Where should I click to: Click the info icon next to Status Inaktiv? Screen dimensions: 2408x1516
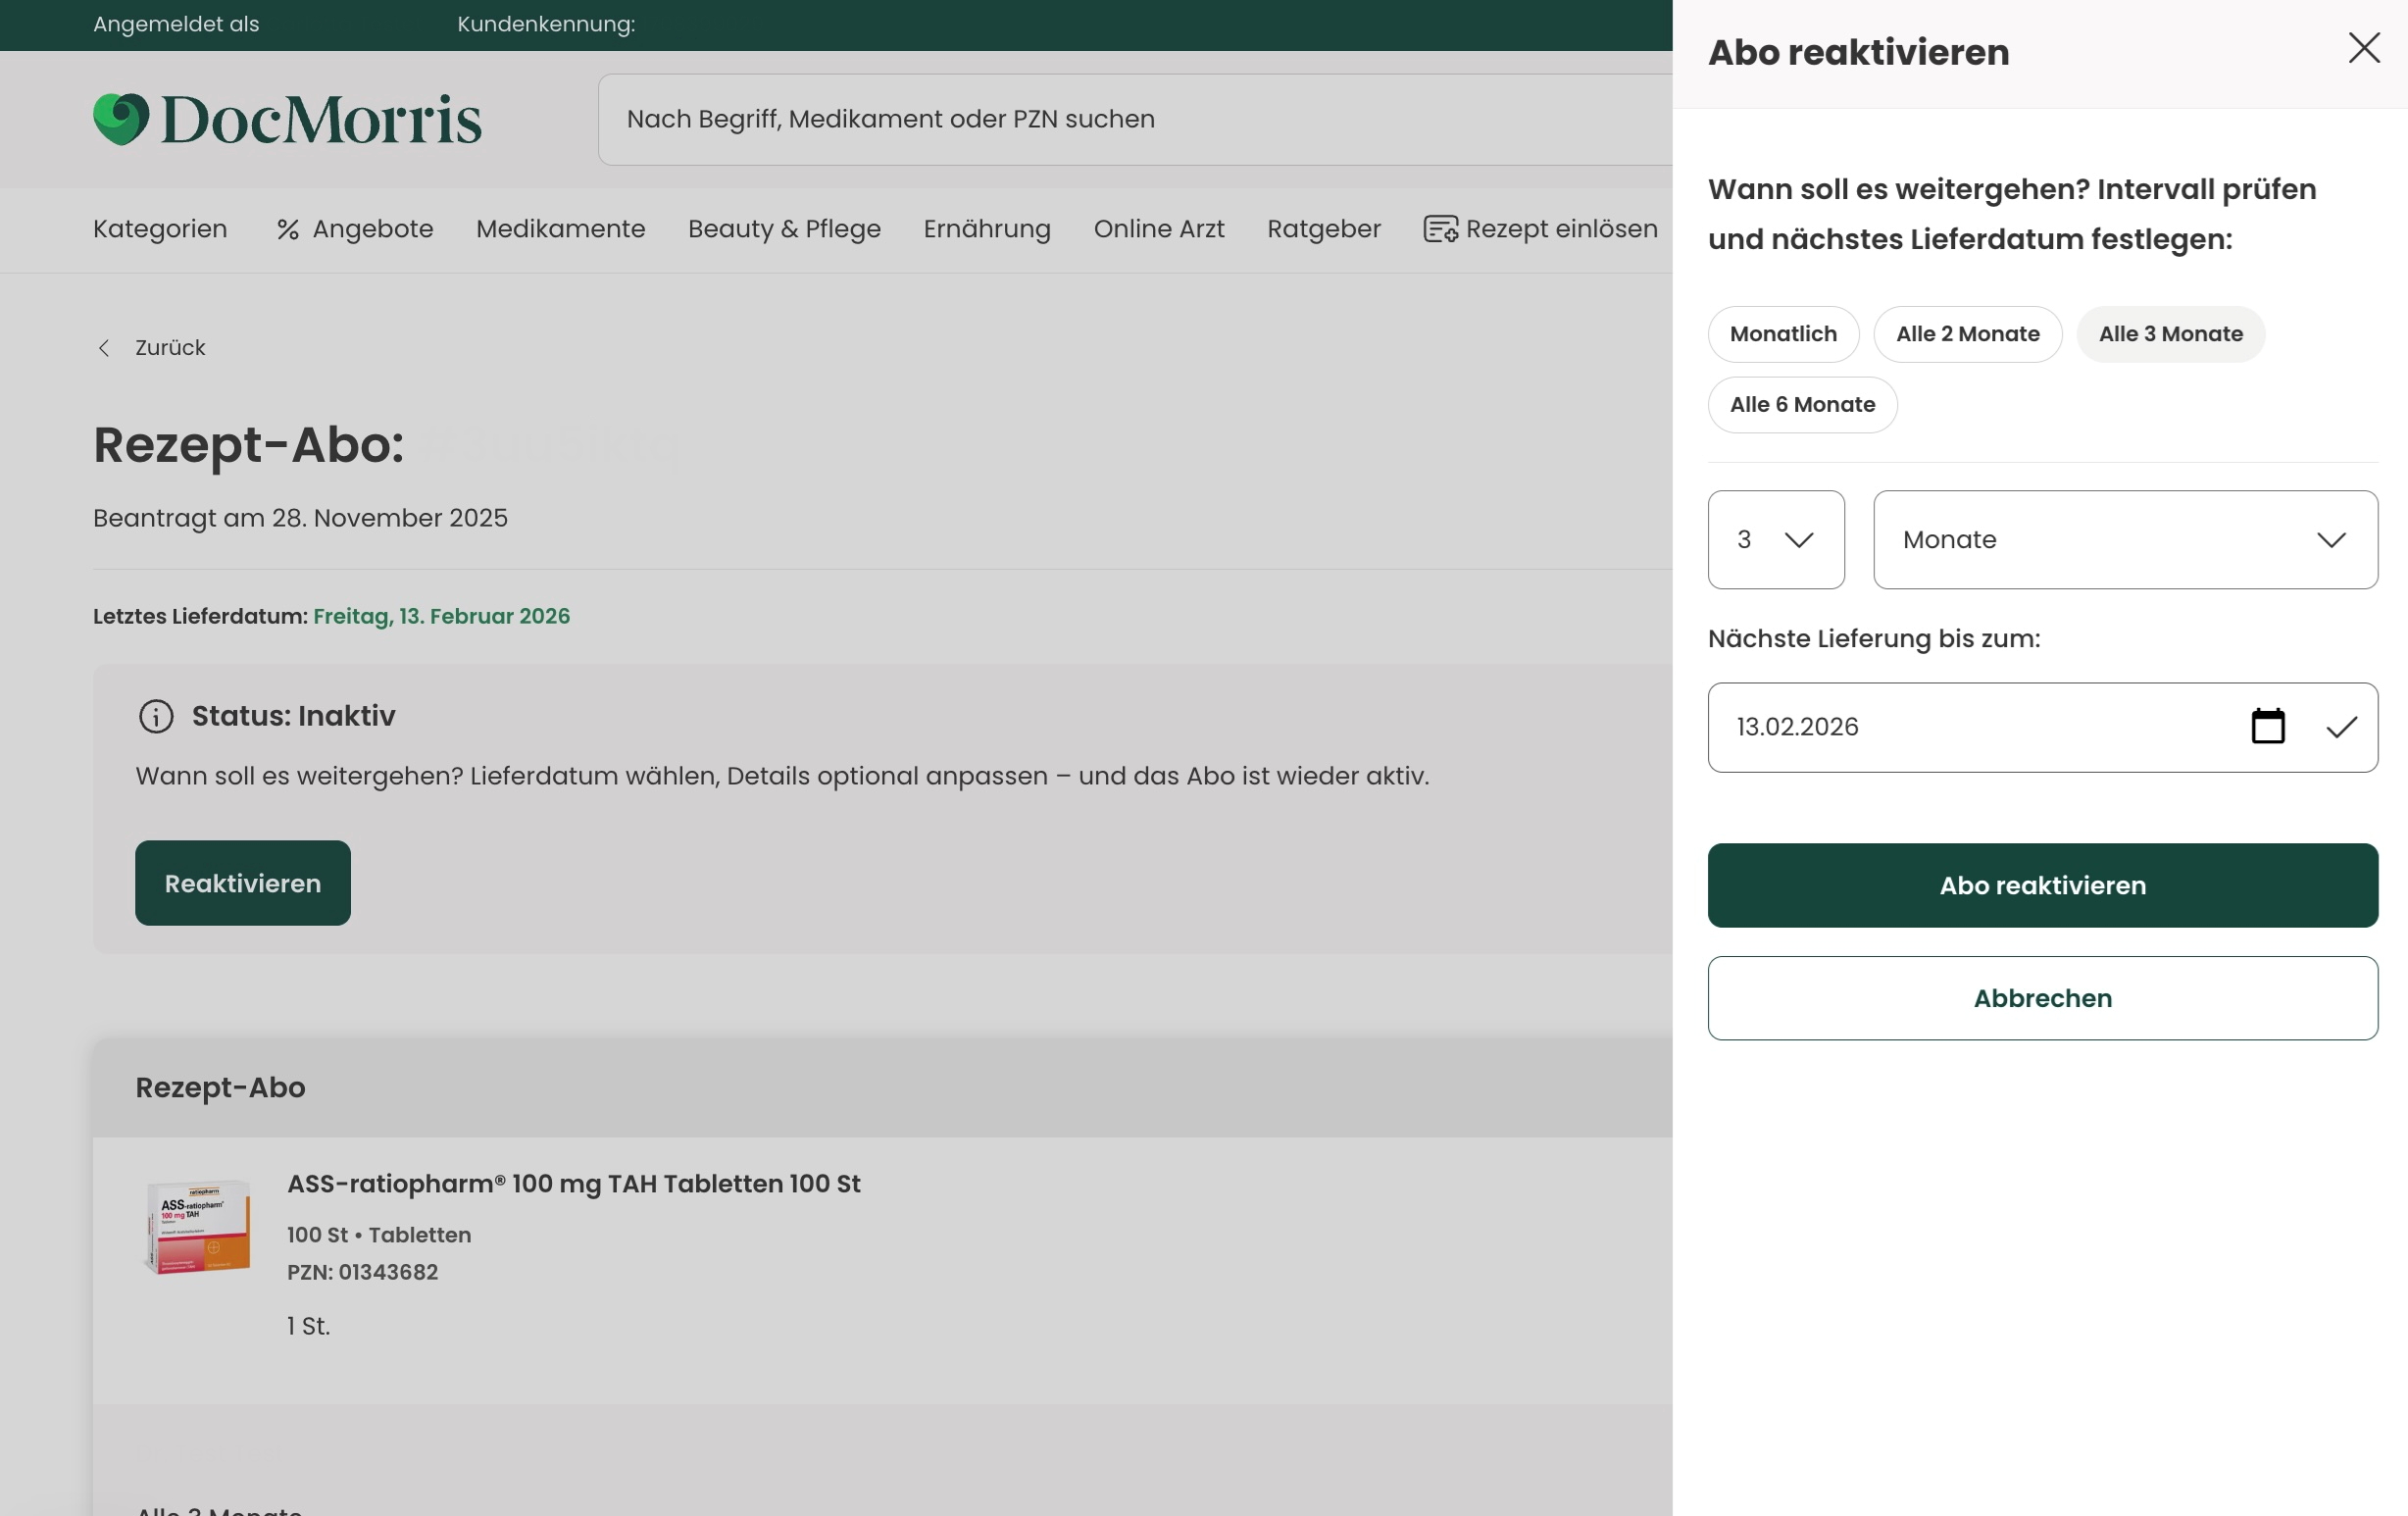pyautogui.click(x=156, y=716)
